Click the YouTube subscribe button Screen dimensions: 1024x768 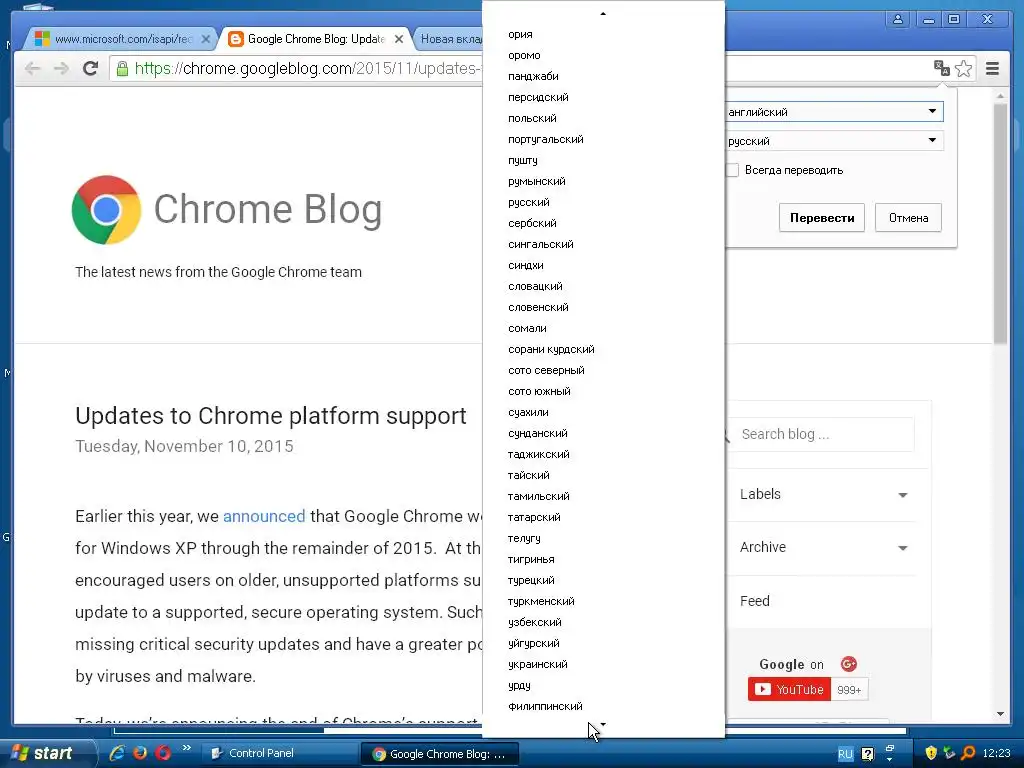(789, 690)
